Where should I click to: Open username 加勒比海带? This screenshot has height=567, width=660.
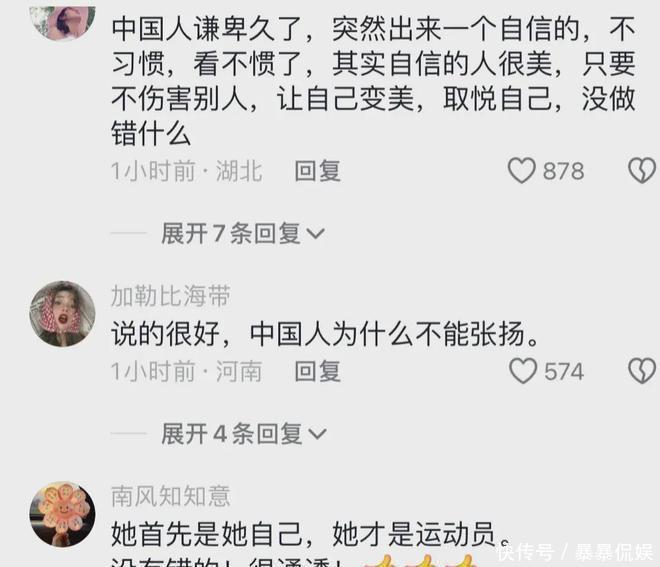point(170,295)
